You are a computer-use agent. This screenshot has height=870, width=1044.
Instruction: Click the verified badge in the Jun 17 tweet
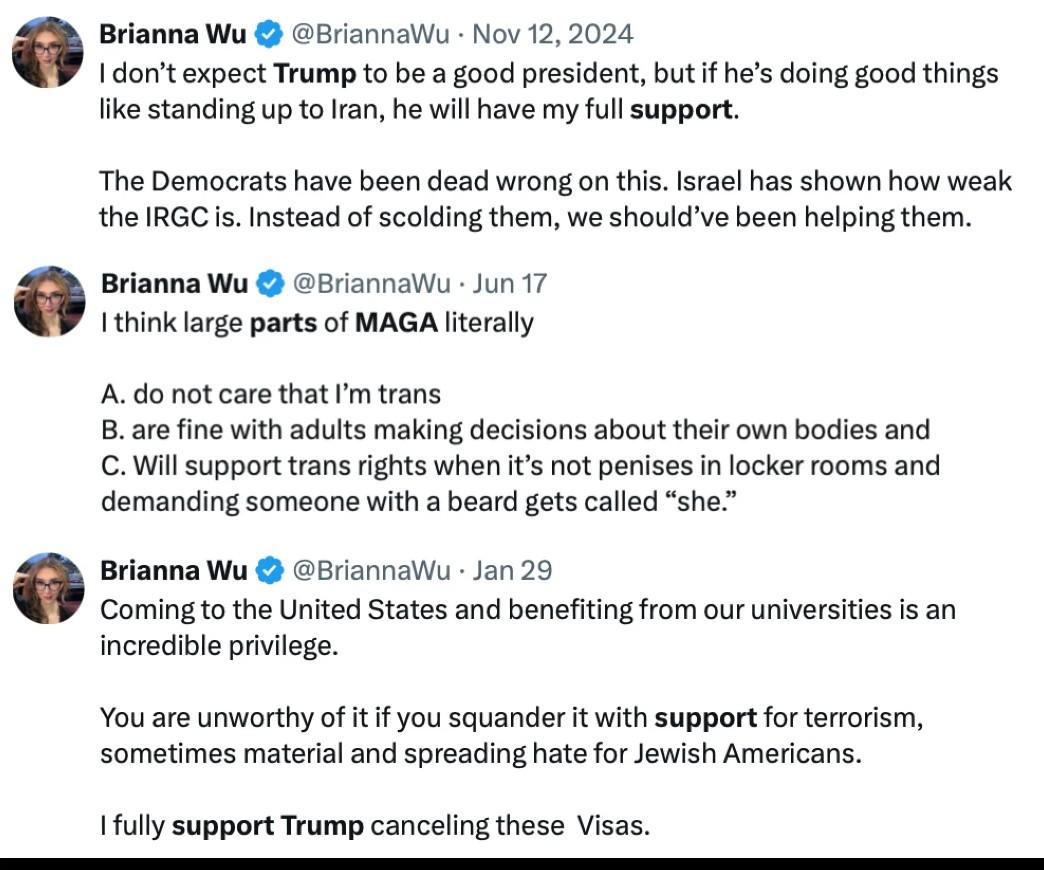coord(270,284)
